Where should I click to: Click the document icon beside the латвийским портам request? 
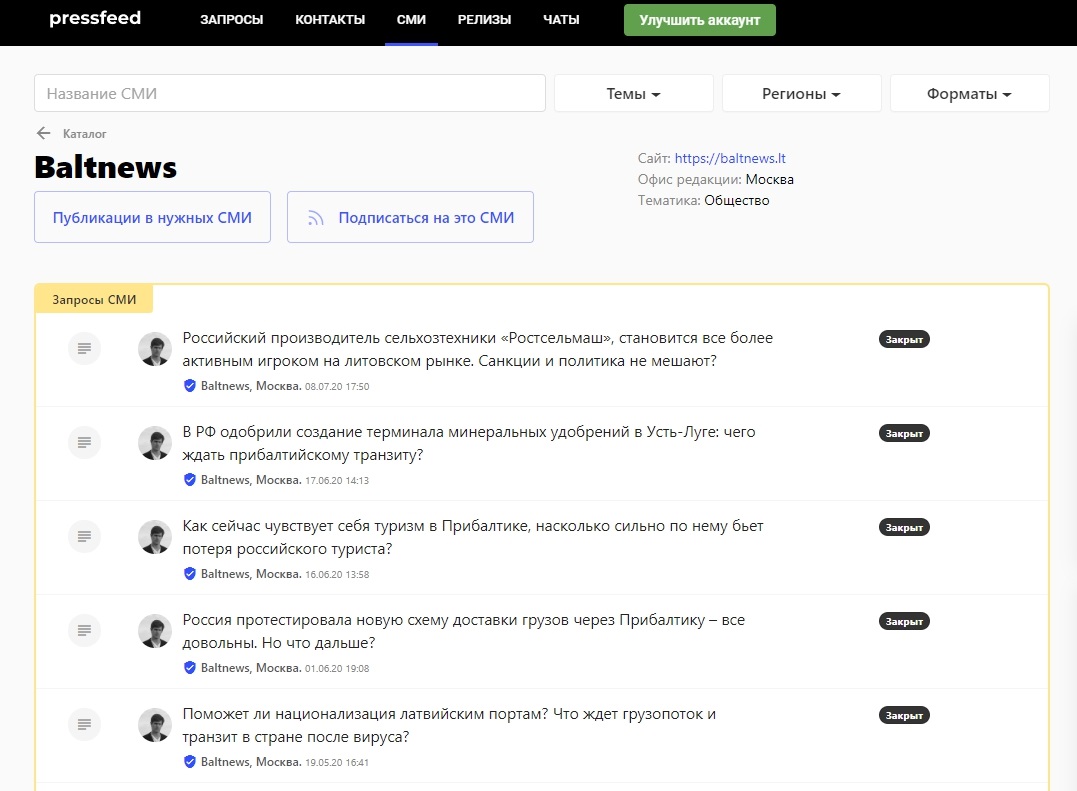(85, 724)
